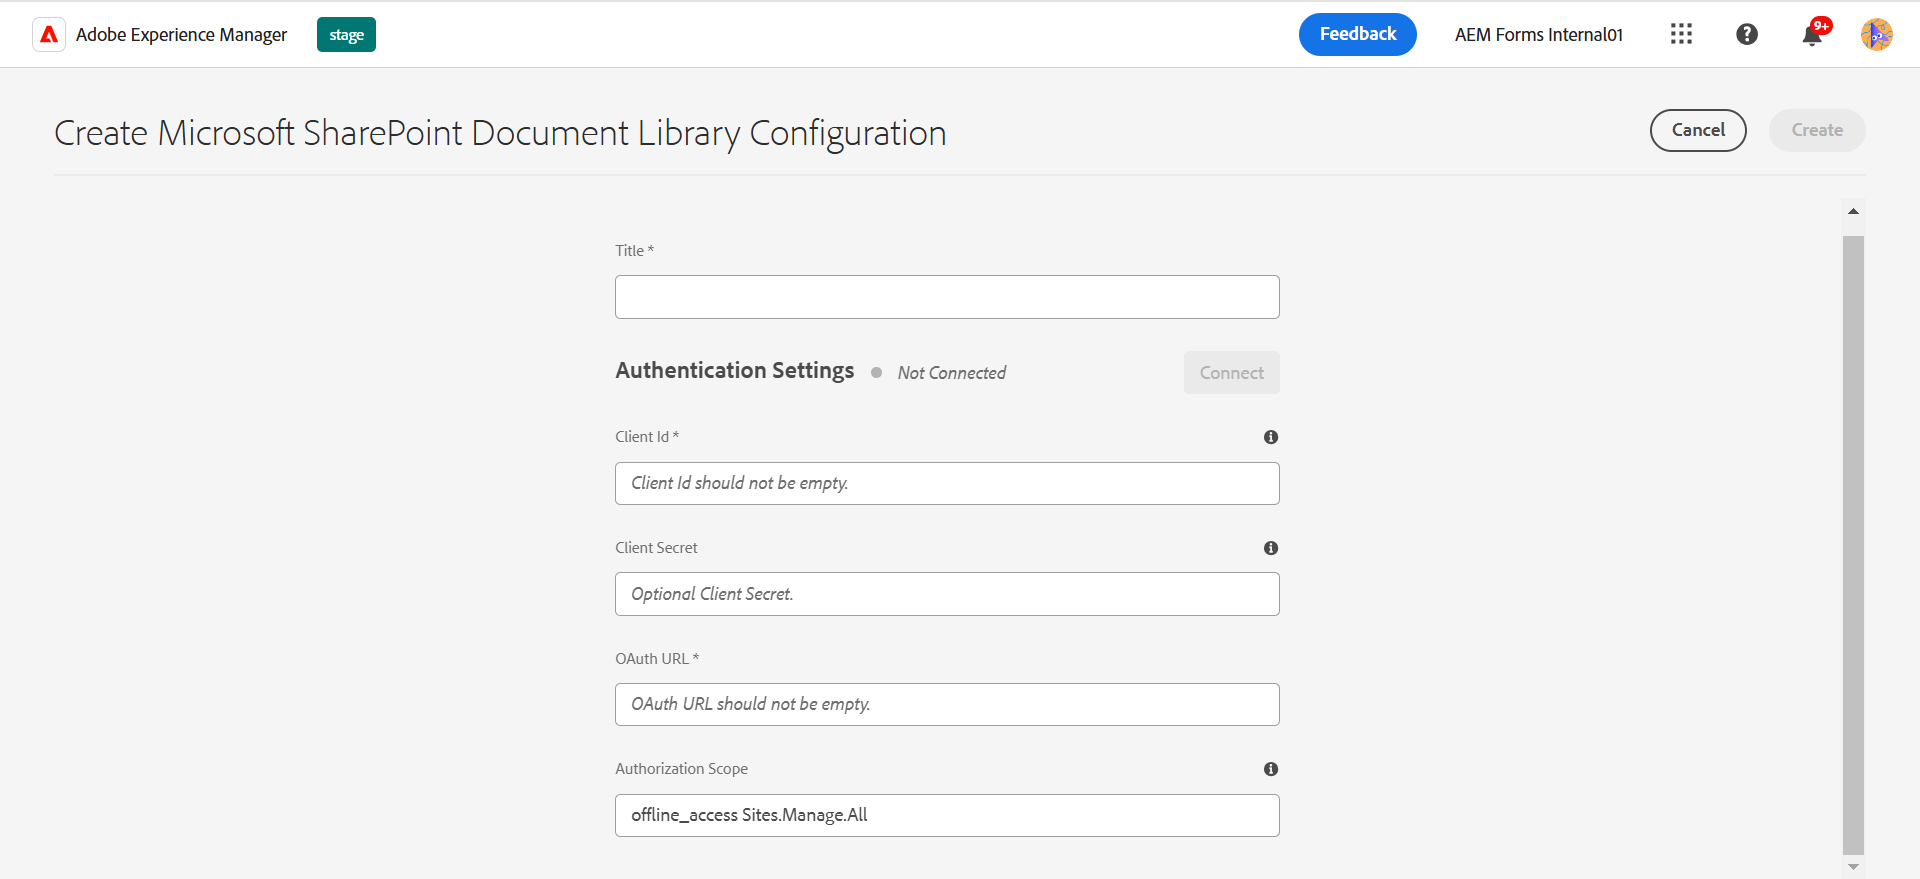Image resolution: width=1920 pixels, height=879 pixels.
Task: Click the scrollbar up arrow
Action: 1853,212
